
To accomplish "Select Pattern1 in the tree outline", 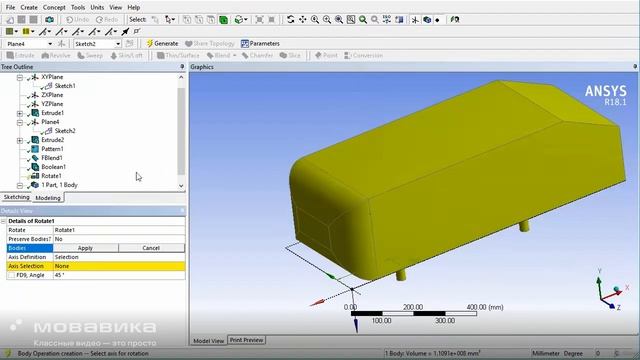I will pyautogui.click(x=52, y=149).
